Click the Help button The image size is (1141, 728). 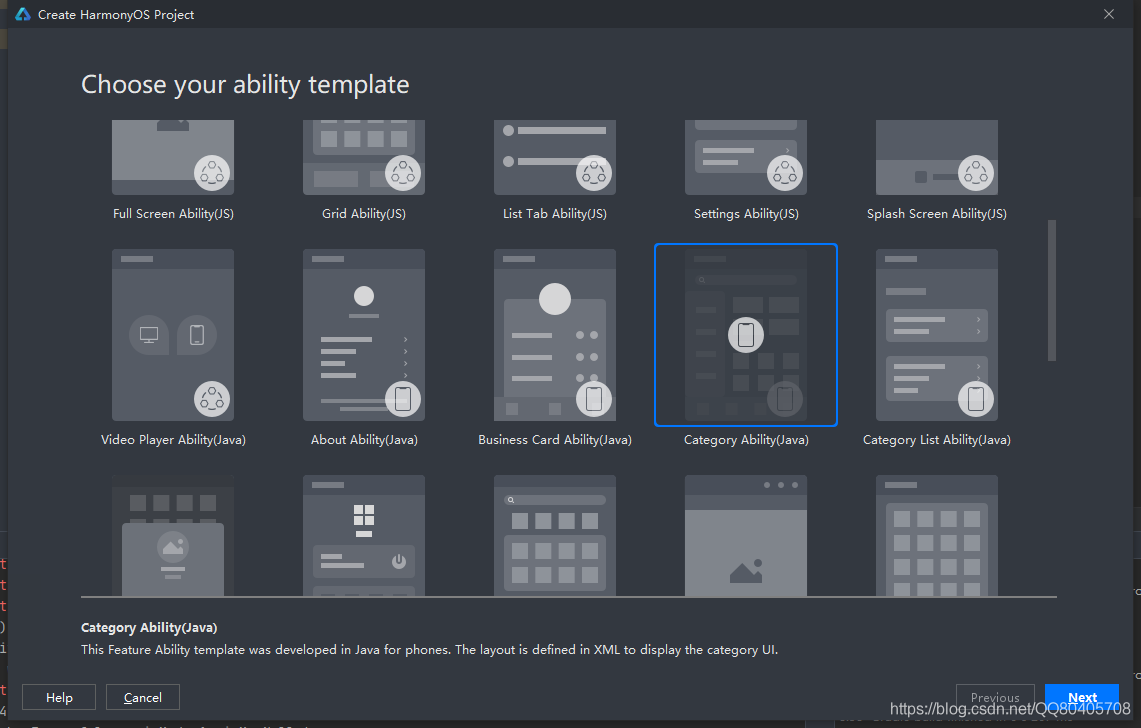click(x=59, y=697)
